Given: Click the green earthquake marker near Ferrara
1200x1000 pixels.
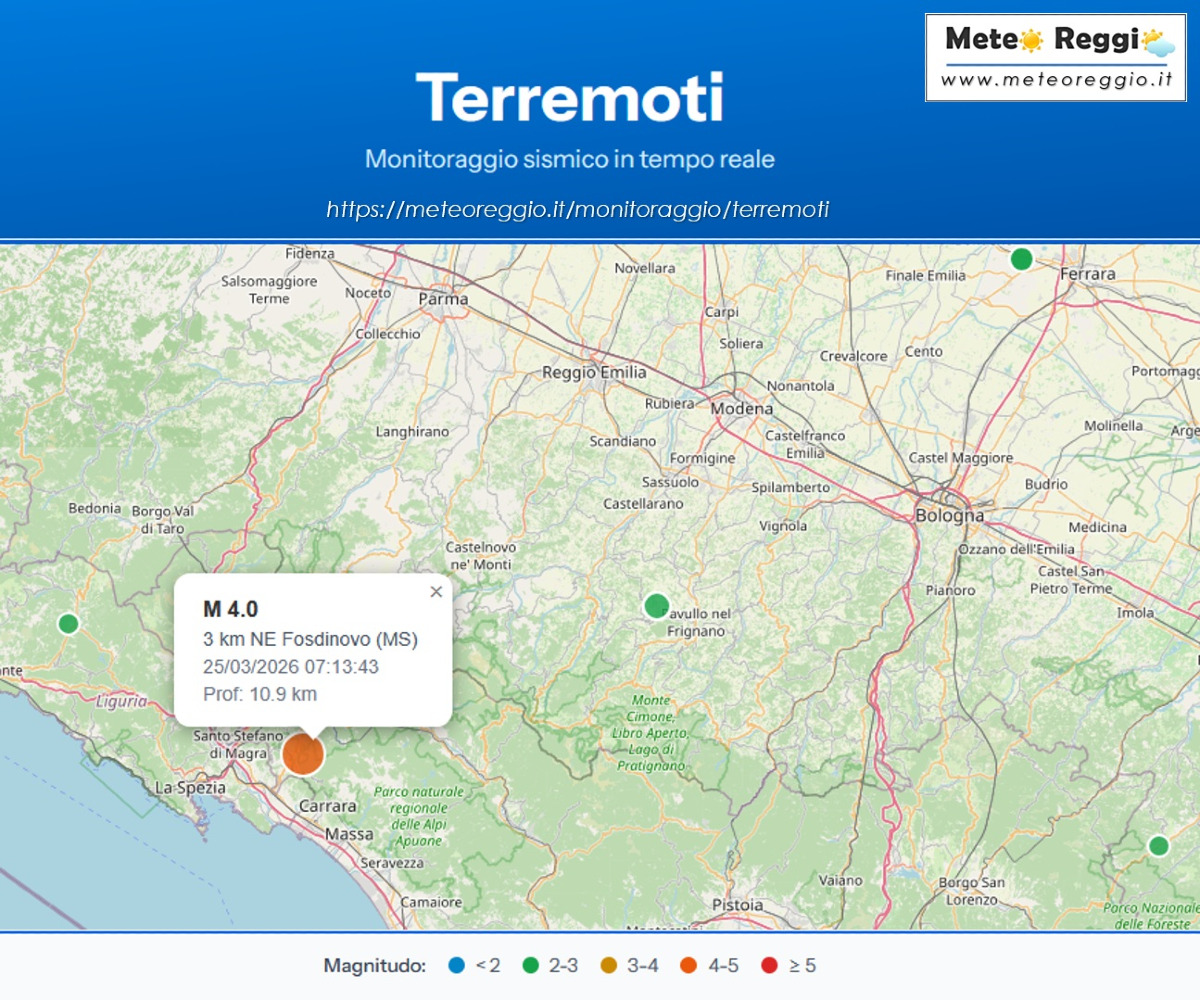Looking at the screenshot, I should (x=1022, y=258).
